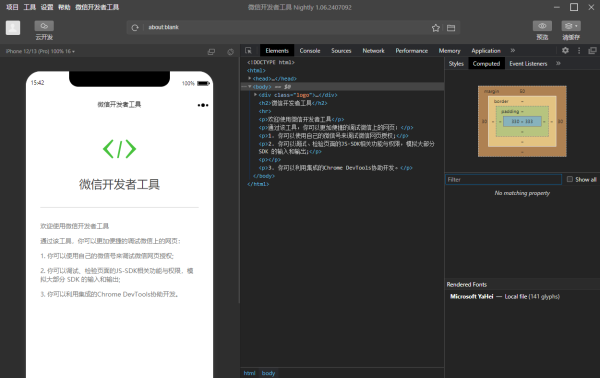Bookmark page with the star icon
600x378 pixels.
tap(435, 28)
